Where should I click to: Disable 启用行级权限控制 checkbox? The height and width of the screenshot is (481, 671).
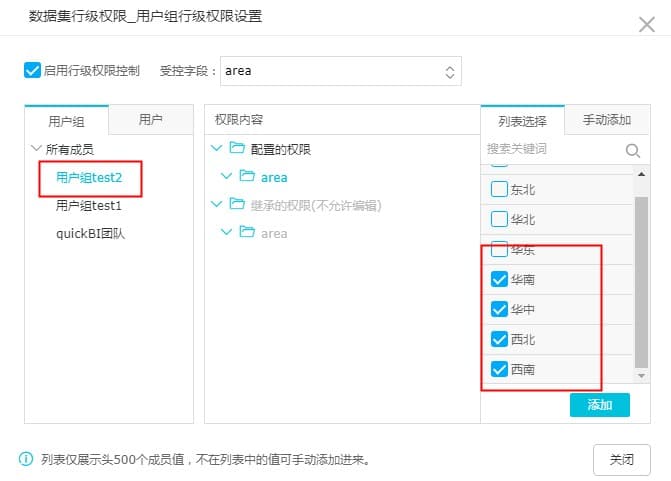tap(32, 71)
